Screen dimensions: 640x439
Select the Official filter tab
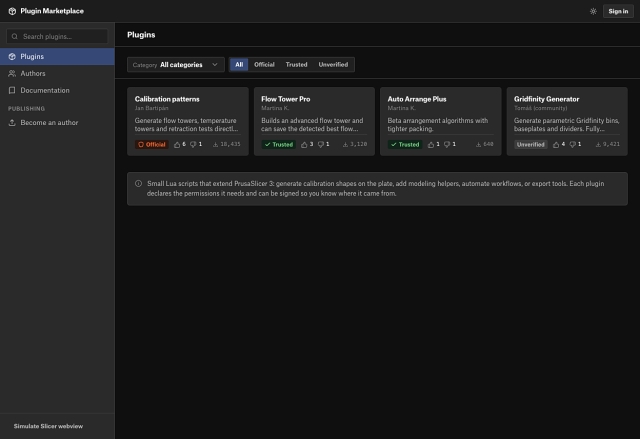tap(264, 64)
